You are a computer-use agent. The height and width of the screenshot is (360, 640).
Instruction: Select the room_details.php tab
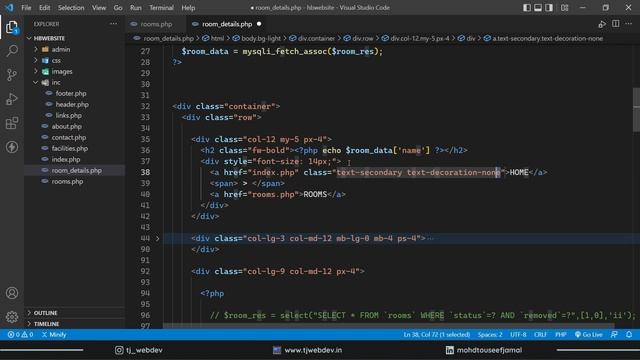pos(227,24)
